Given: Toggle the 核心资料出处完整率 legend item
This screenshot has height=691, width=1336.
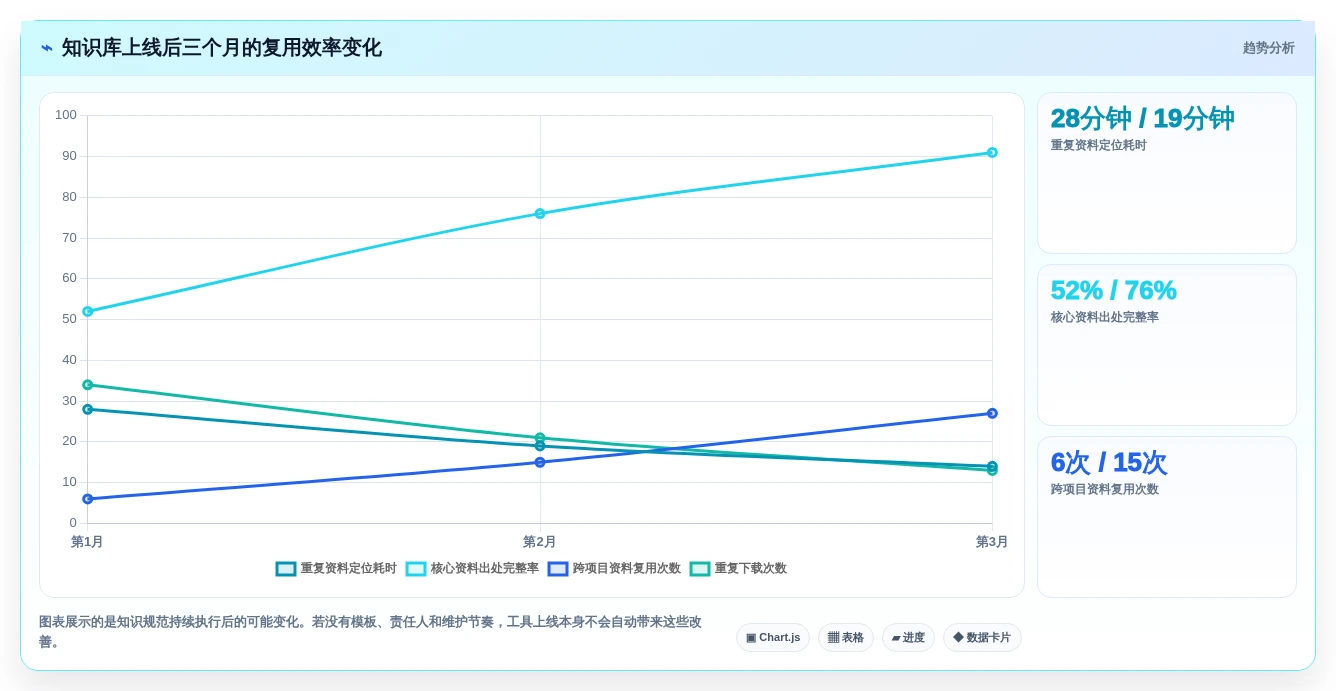Looking at the screenshot, I should point(472,568).
